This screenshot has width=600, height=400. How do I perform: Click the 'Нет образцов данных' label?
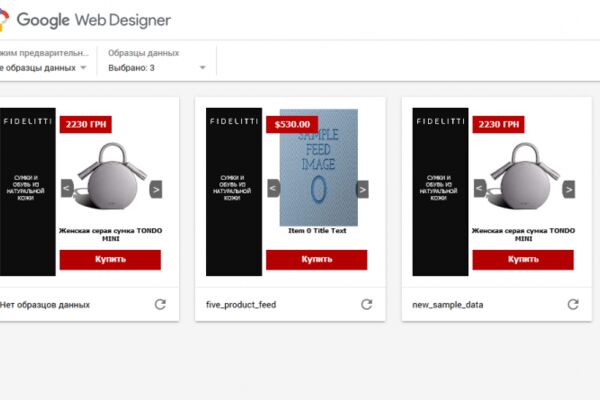point(45,305)
